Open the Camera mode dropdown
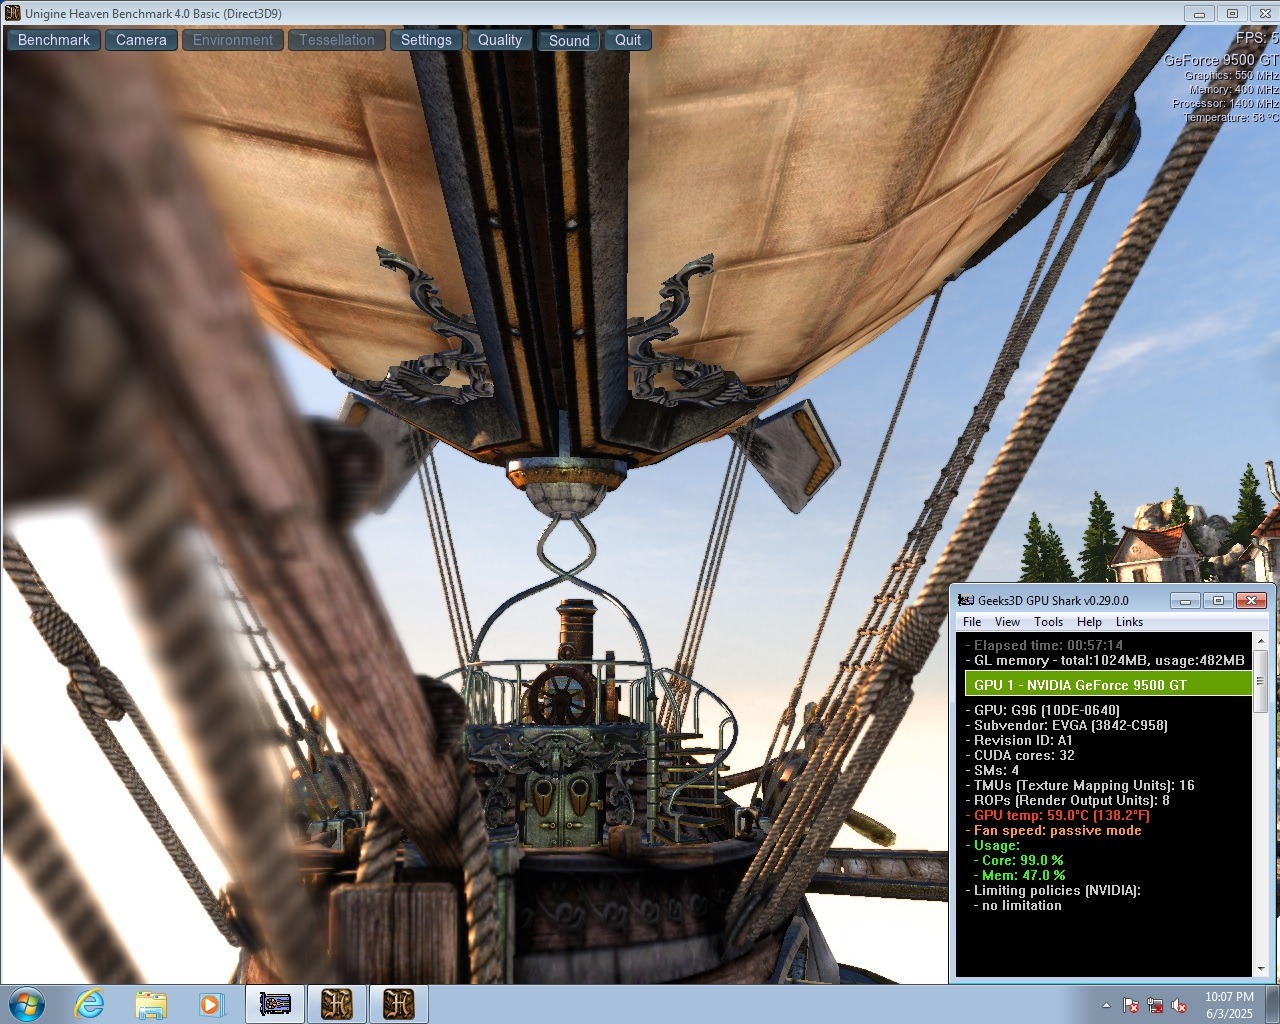 tap(141, 40)
